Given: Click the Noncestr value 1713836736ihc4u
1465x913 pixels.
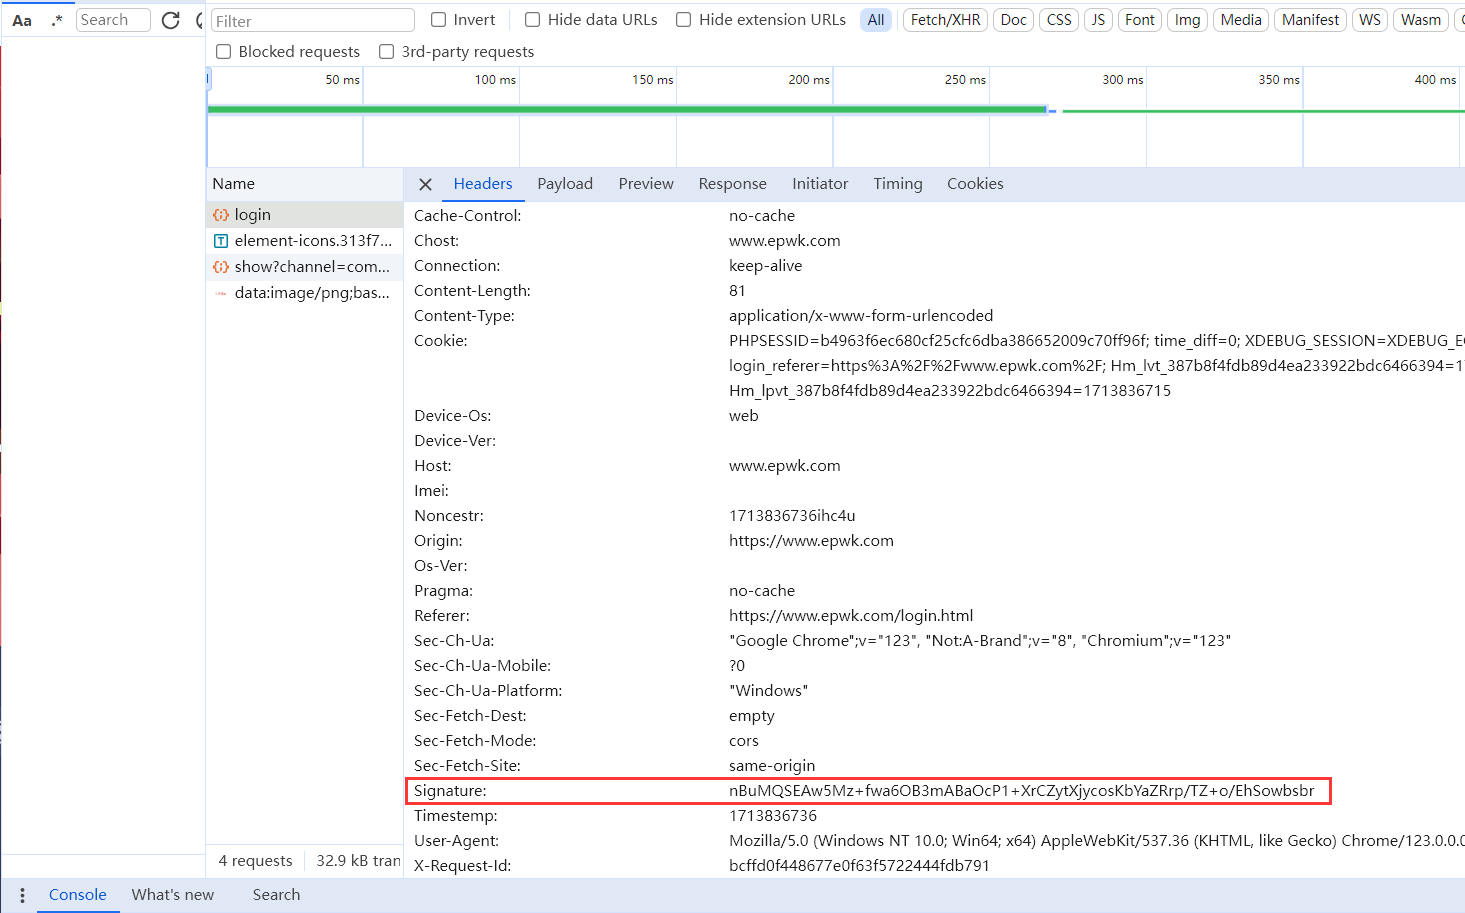Looking at the screenshot, I should pyautogui.click(x=792, y=516).
